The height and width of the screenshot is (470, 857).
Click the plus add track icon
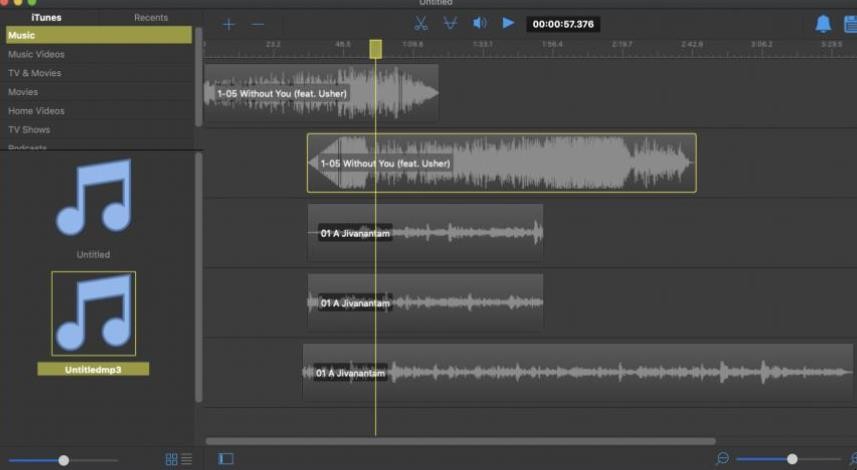tap(228, 25)
